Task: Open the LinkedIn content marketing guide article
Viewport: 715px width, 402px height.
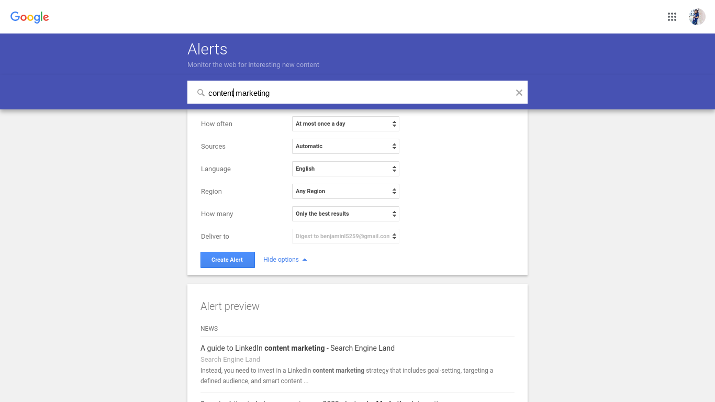Action: 297,348
